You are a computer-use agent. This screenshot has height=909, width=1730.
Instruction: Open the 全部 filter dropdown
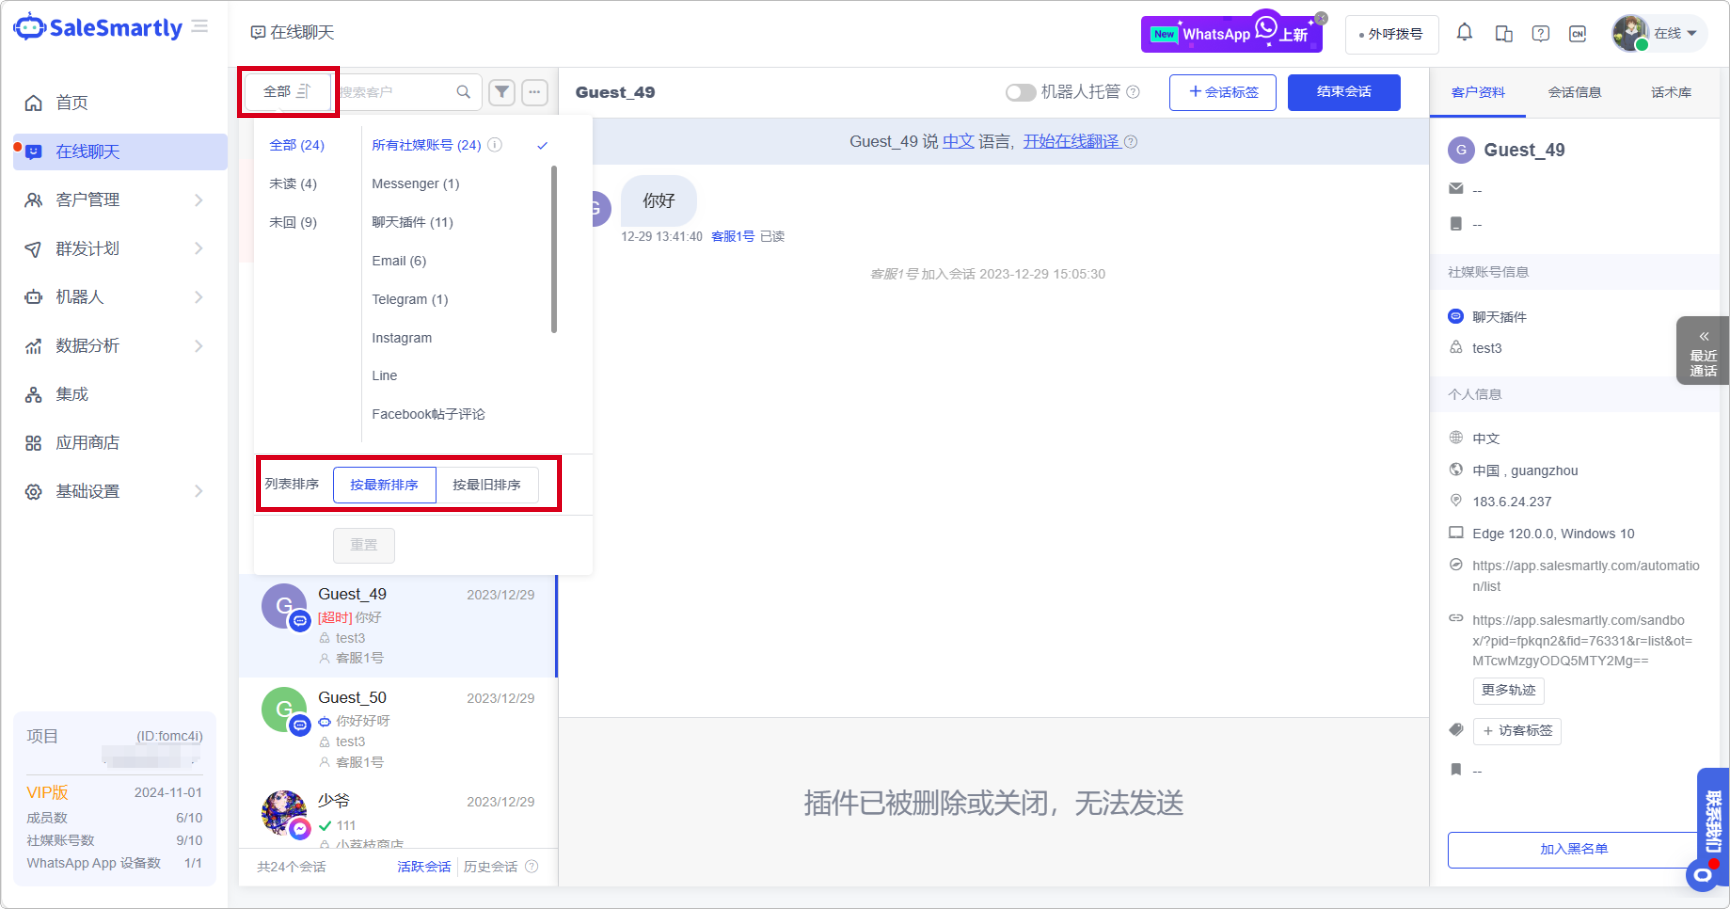[x=287, y=92]
